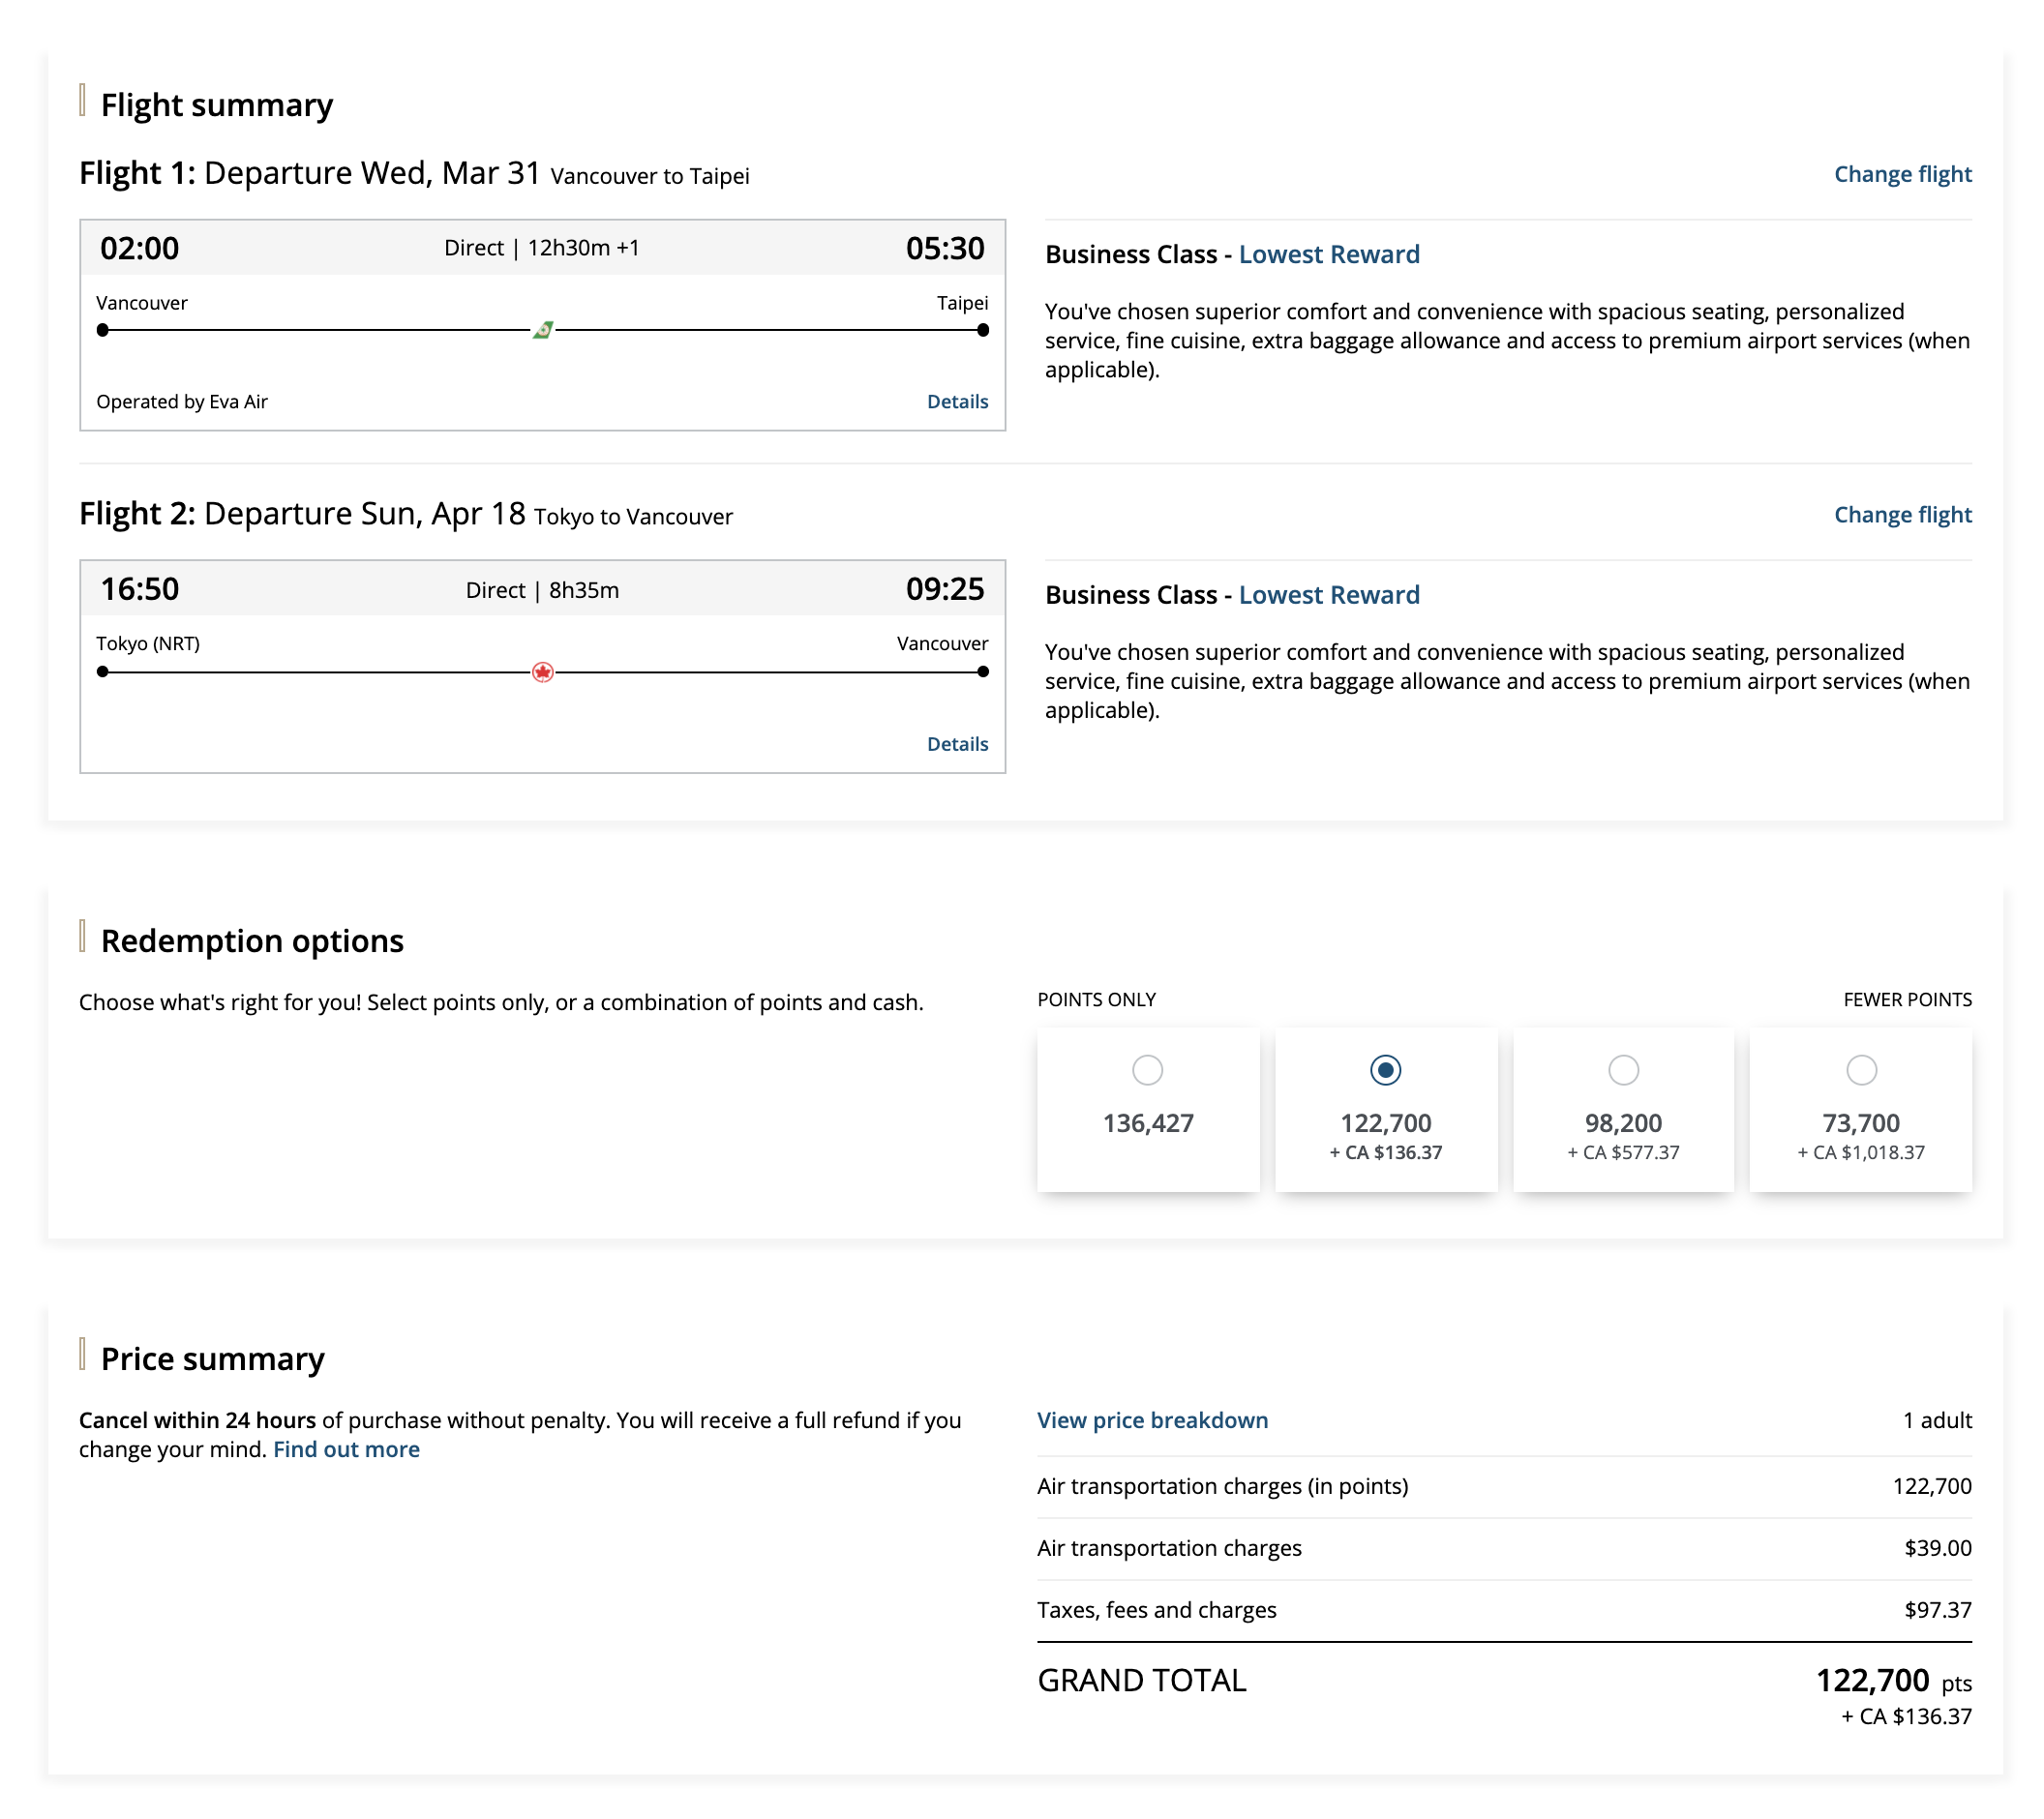Screen dimensions: 2044x1819
Task: Click the Tokyo (NRT) origin label
Action: click(x=148, y=643)
